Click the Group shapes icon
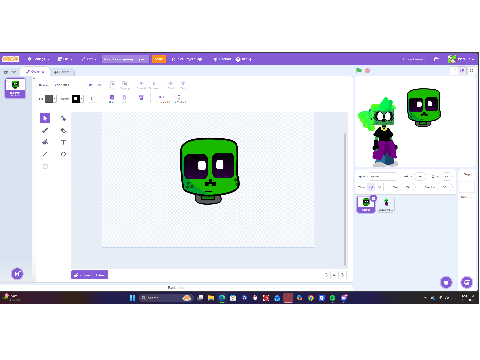 tap(112, 85)
